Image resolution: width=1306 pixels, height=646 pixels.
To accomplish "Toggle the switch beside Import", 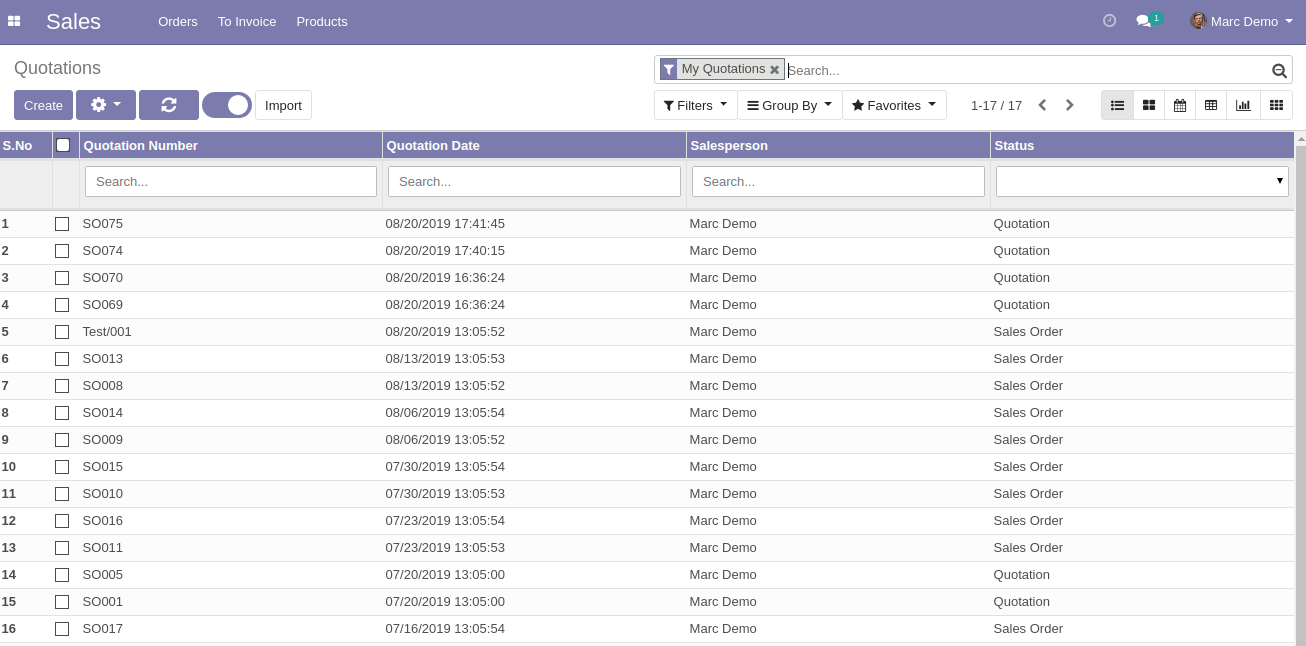I will pyautogui.click(x=227, y=105).
